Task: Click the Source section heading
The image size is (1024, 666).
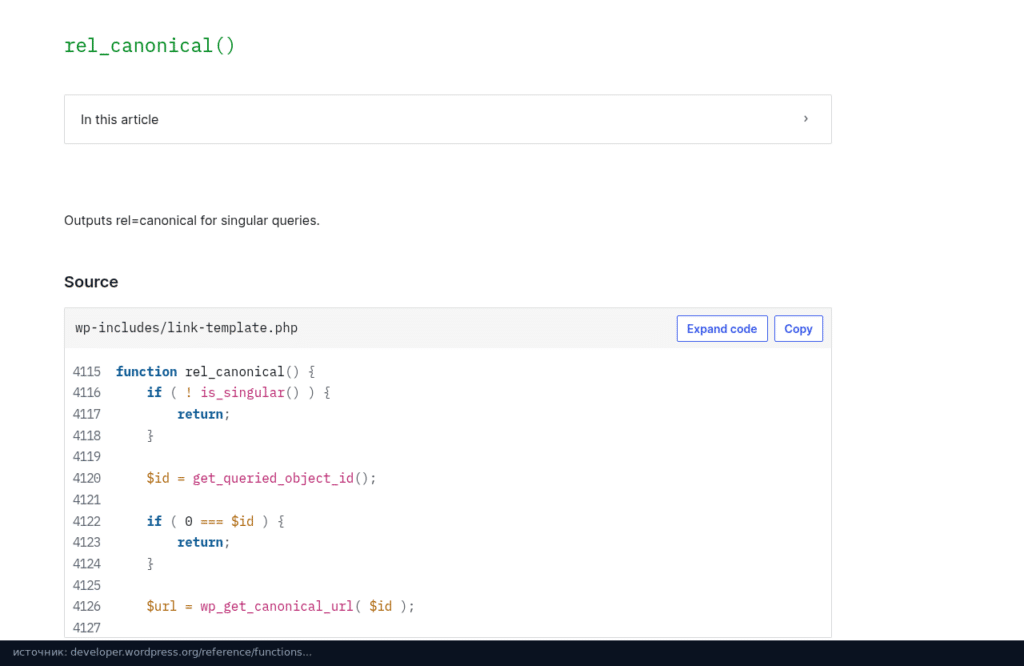Action: pos(91,282)
